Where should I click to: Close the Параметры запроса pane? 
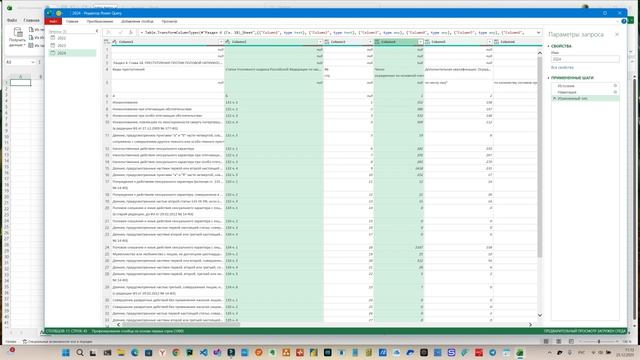coord(617,35)
